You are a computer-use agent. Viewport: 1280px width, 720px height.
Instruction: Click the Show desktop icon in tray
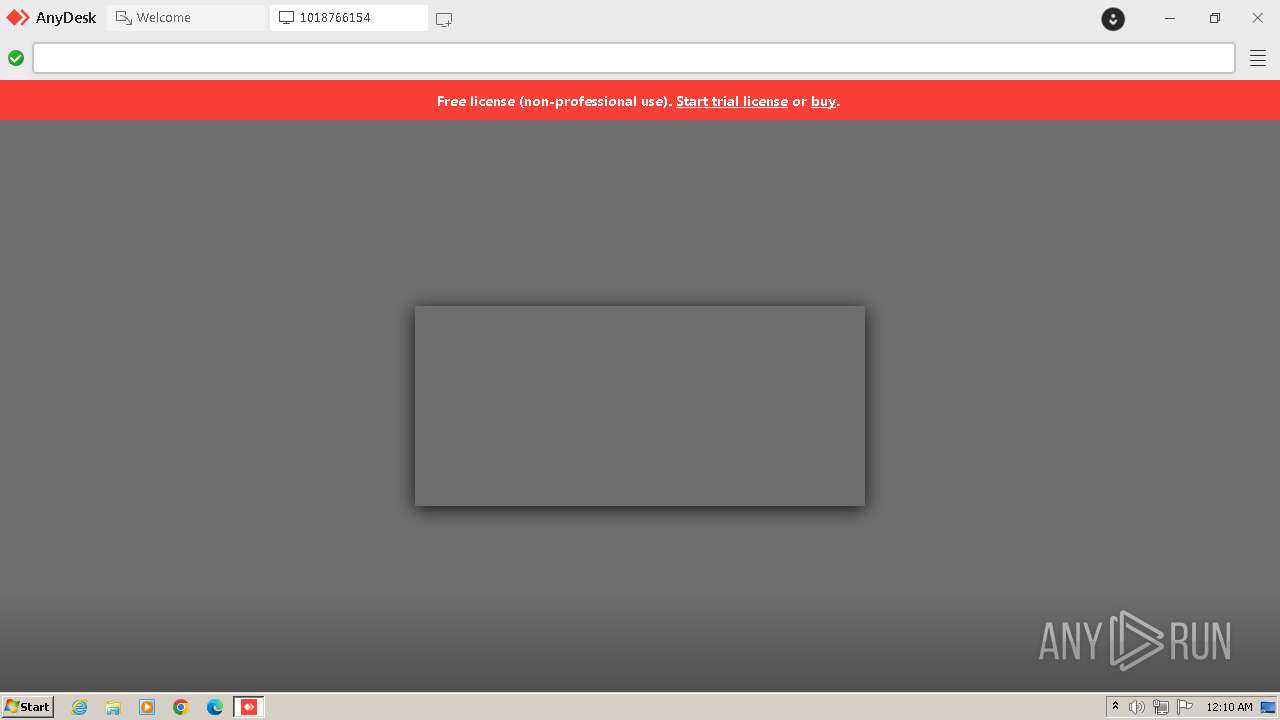1268,707
